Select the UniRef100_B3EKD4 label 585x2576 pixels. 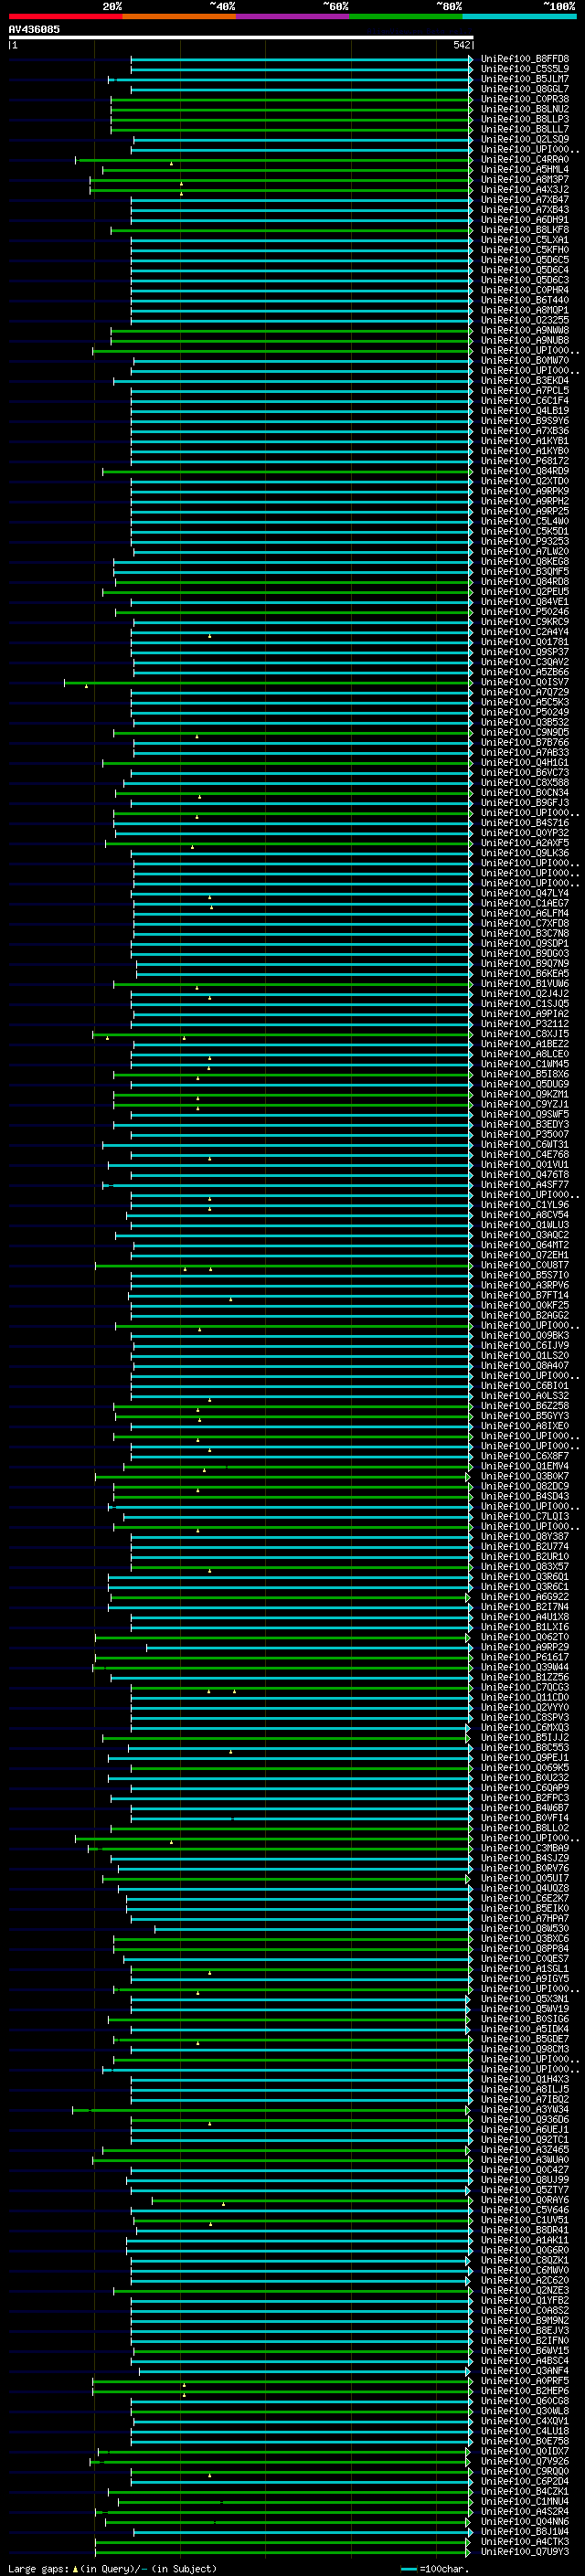coord(525,380)
